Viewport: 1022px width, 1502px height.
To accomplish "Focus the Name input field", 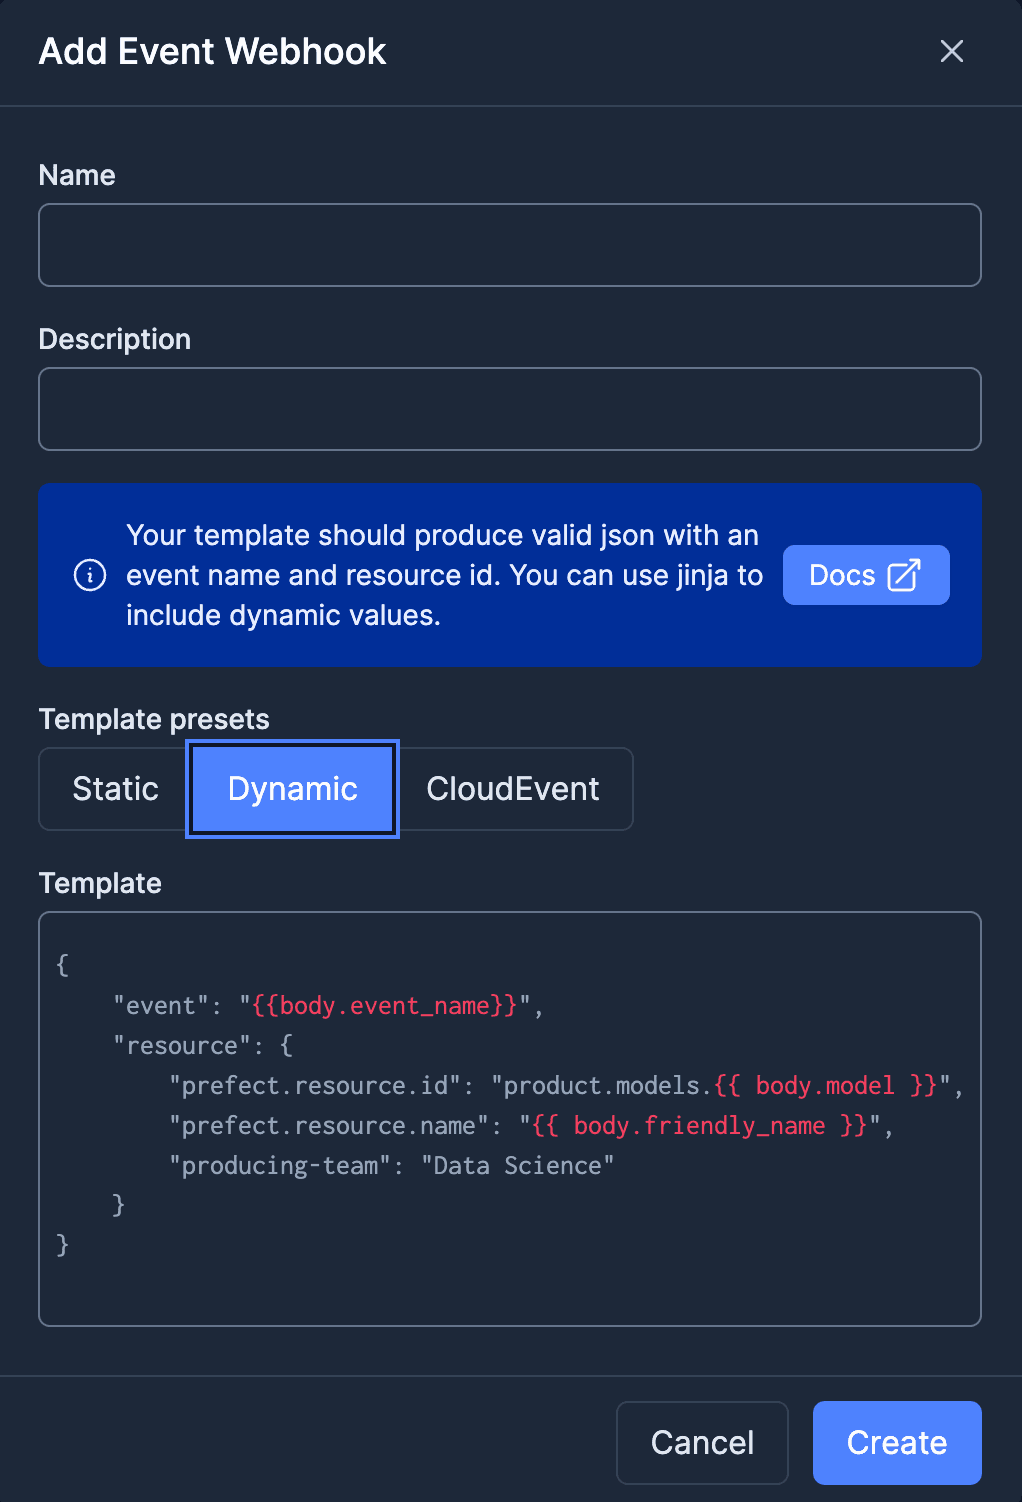I will click(x=509, y=245).
